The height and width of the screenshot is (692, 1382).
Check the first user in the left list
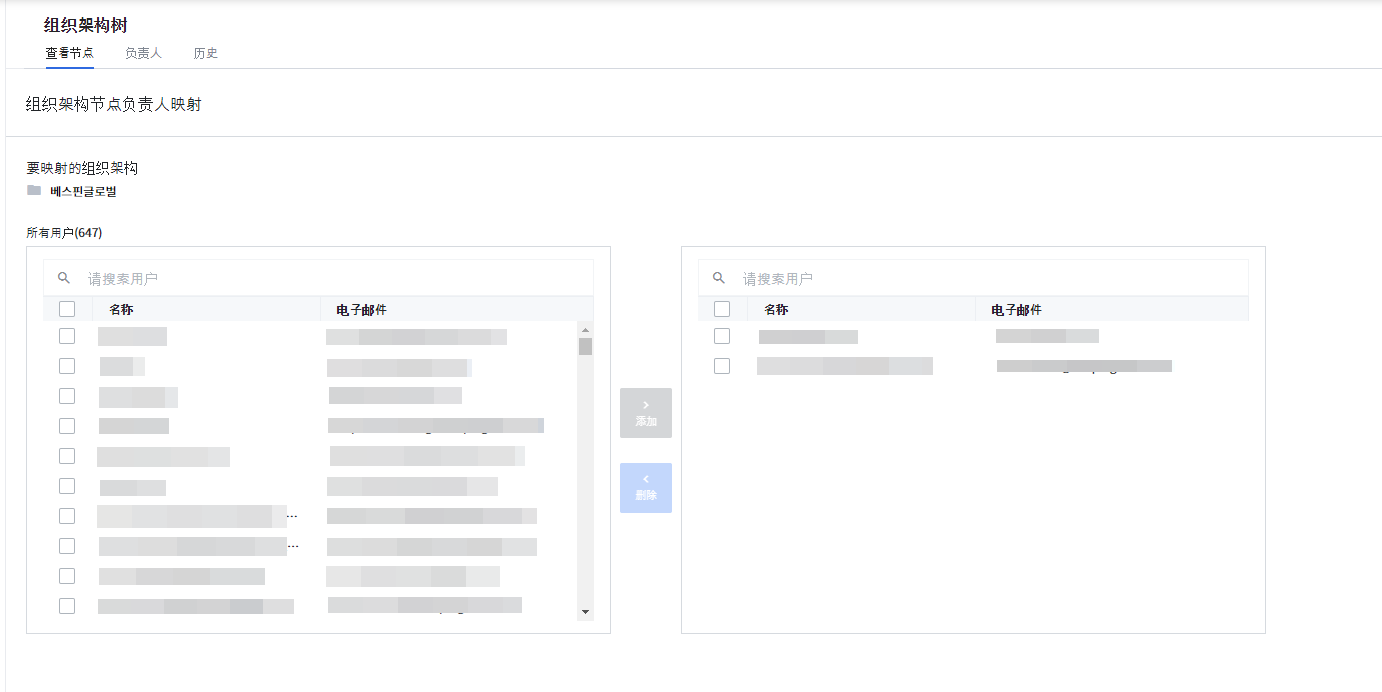tap(67, 336)
